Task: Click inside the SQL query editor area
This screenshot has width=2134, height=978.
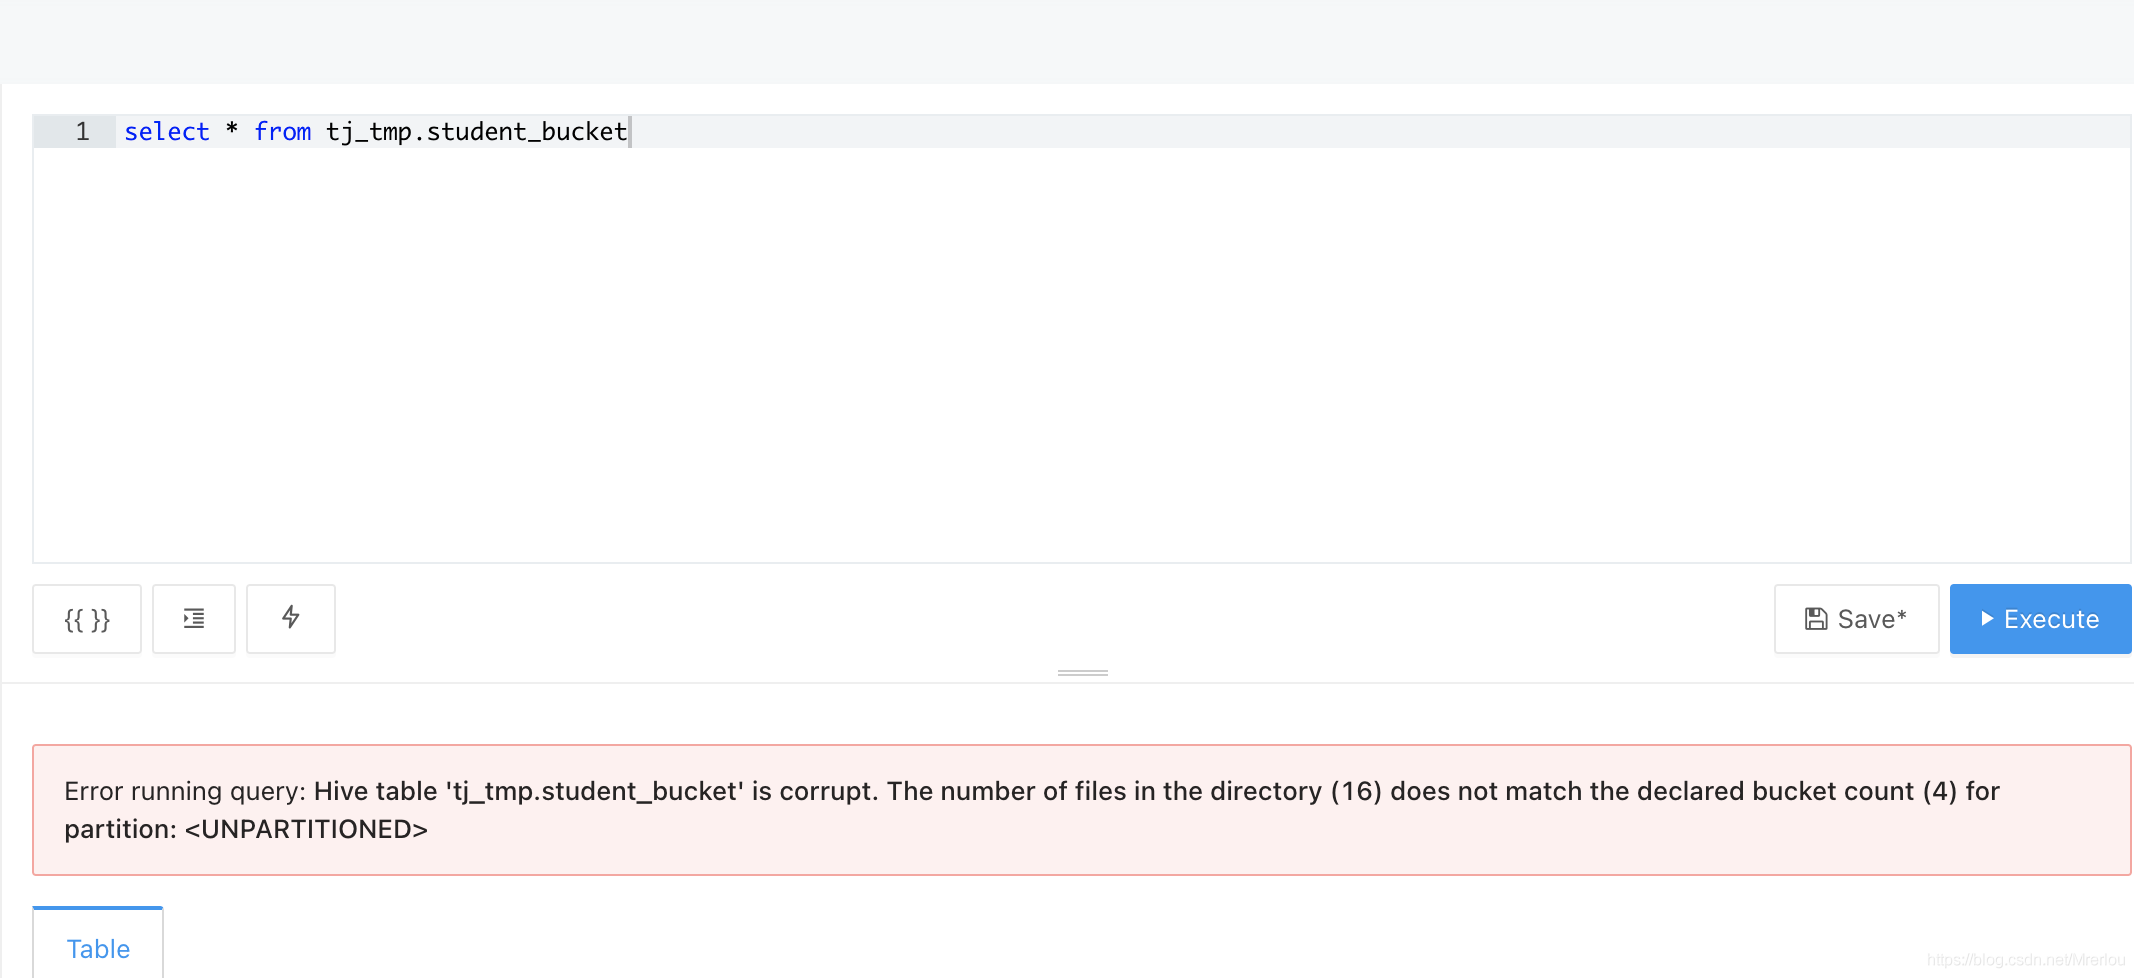Action: click(x=1082, y=340)
